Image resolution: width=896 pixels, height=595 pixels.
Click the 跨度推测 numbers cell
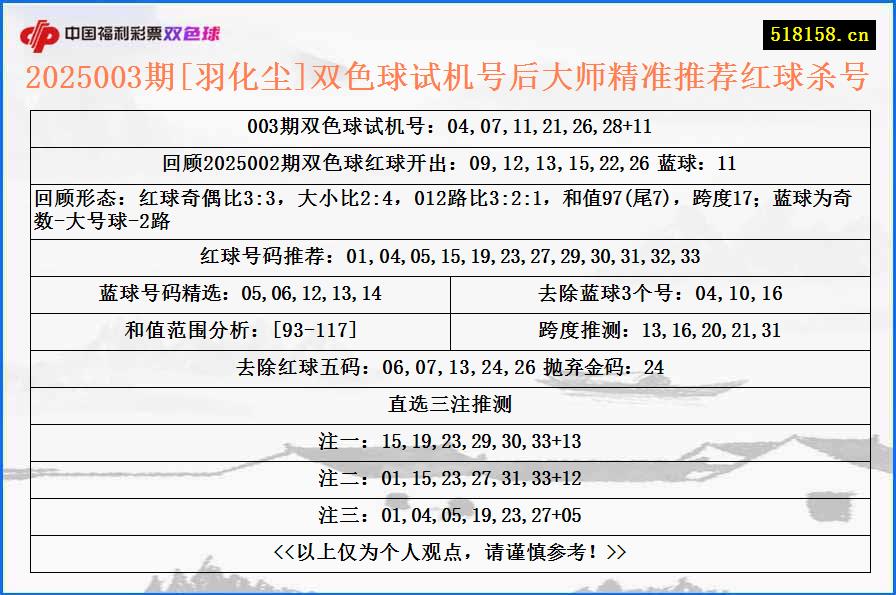coord(660,328)
